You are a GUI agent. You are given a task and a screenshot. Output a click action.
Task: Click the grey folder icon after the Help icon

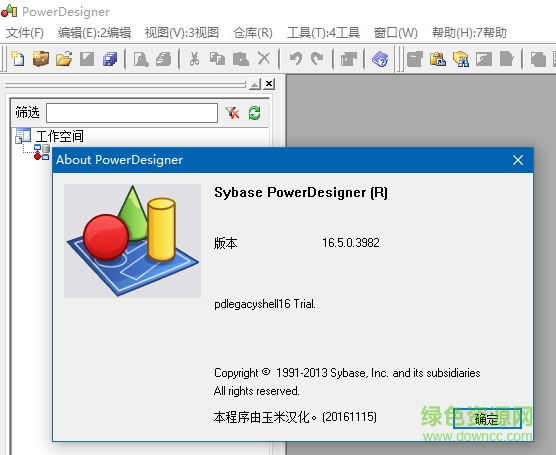click(x=415, y=59)
